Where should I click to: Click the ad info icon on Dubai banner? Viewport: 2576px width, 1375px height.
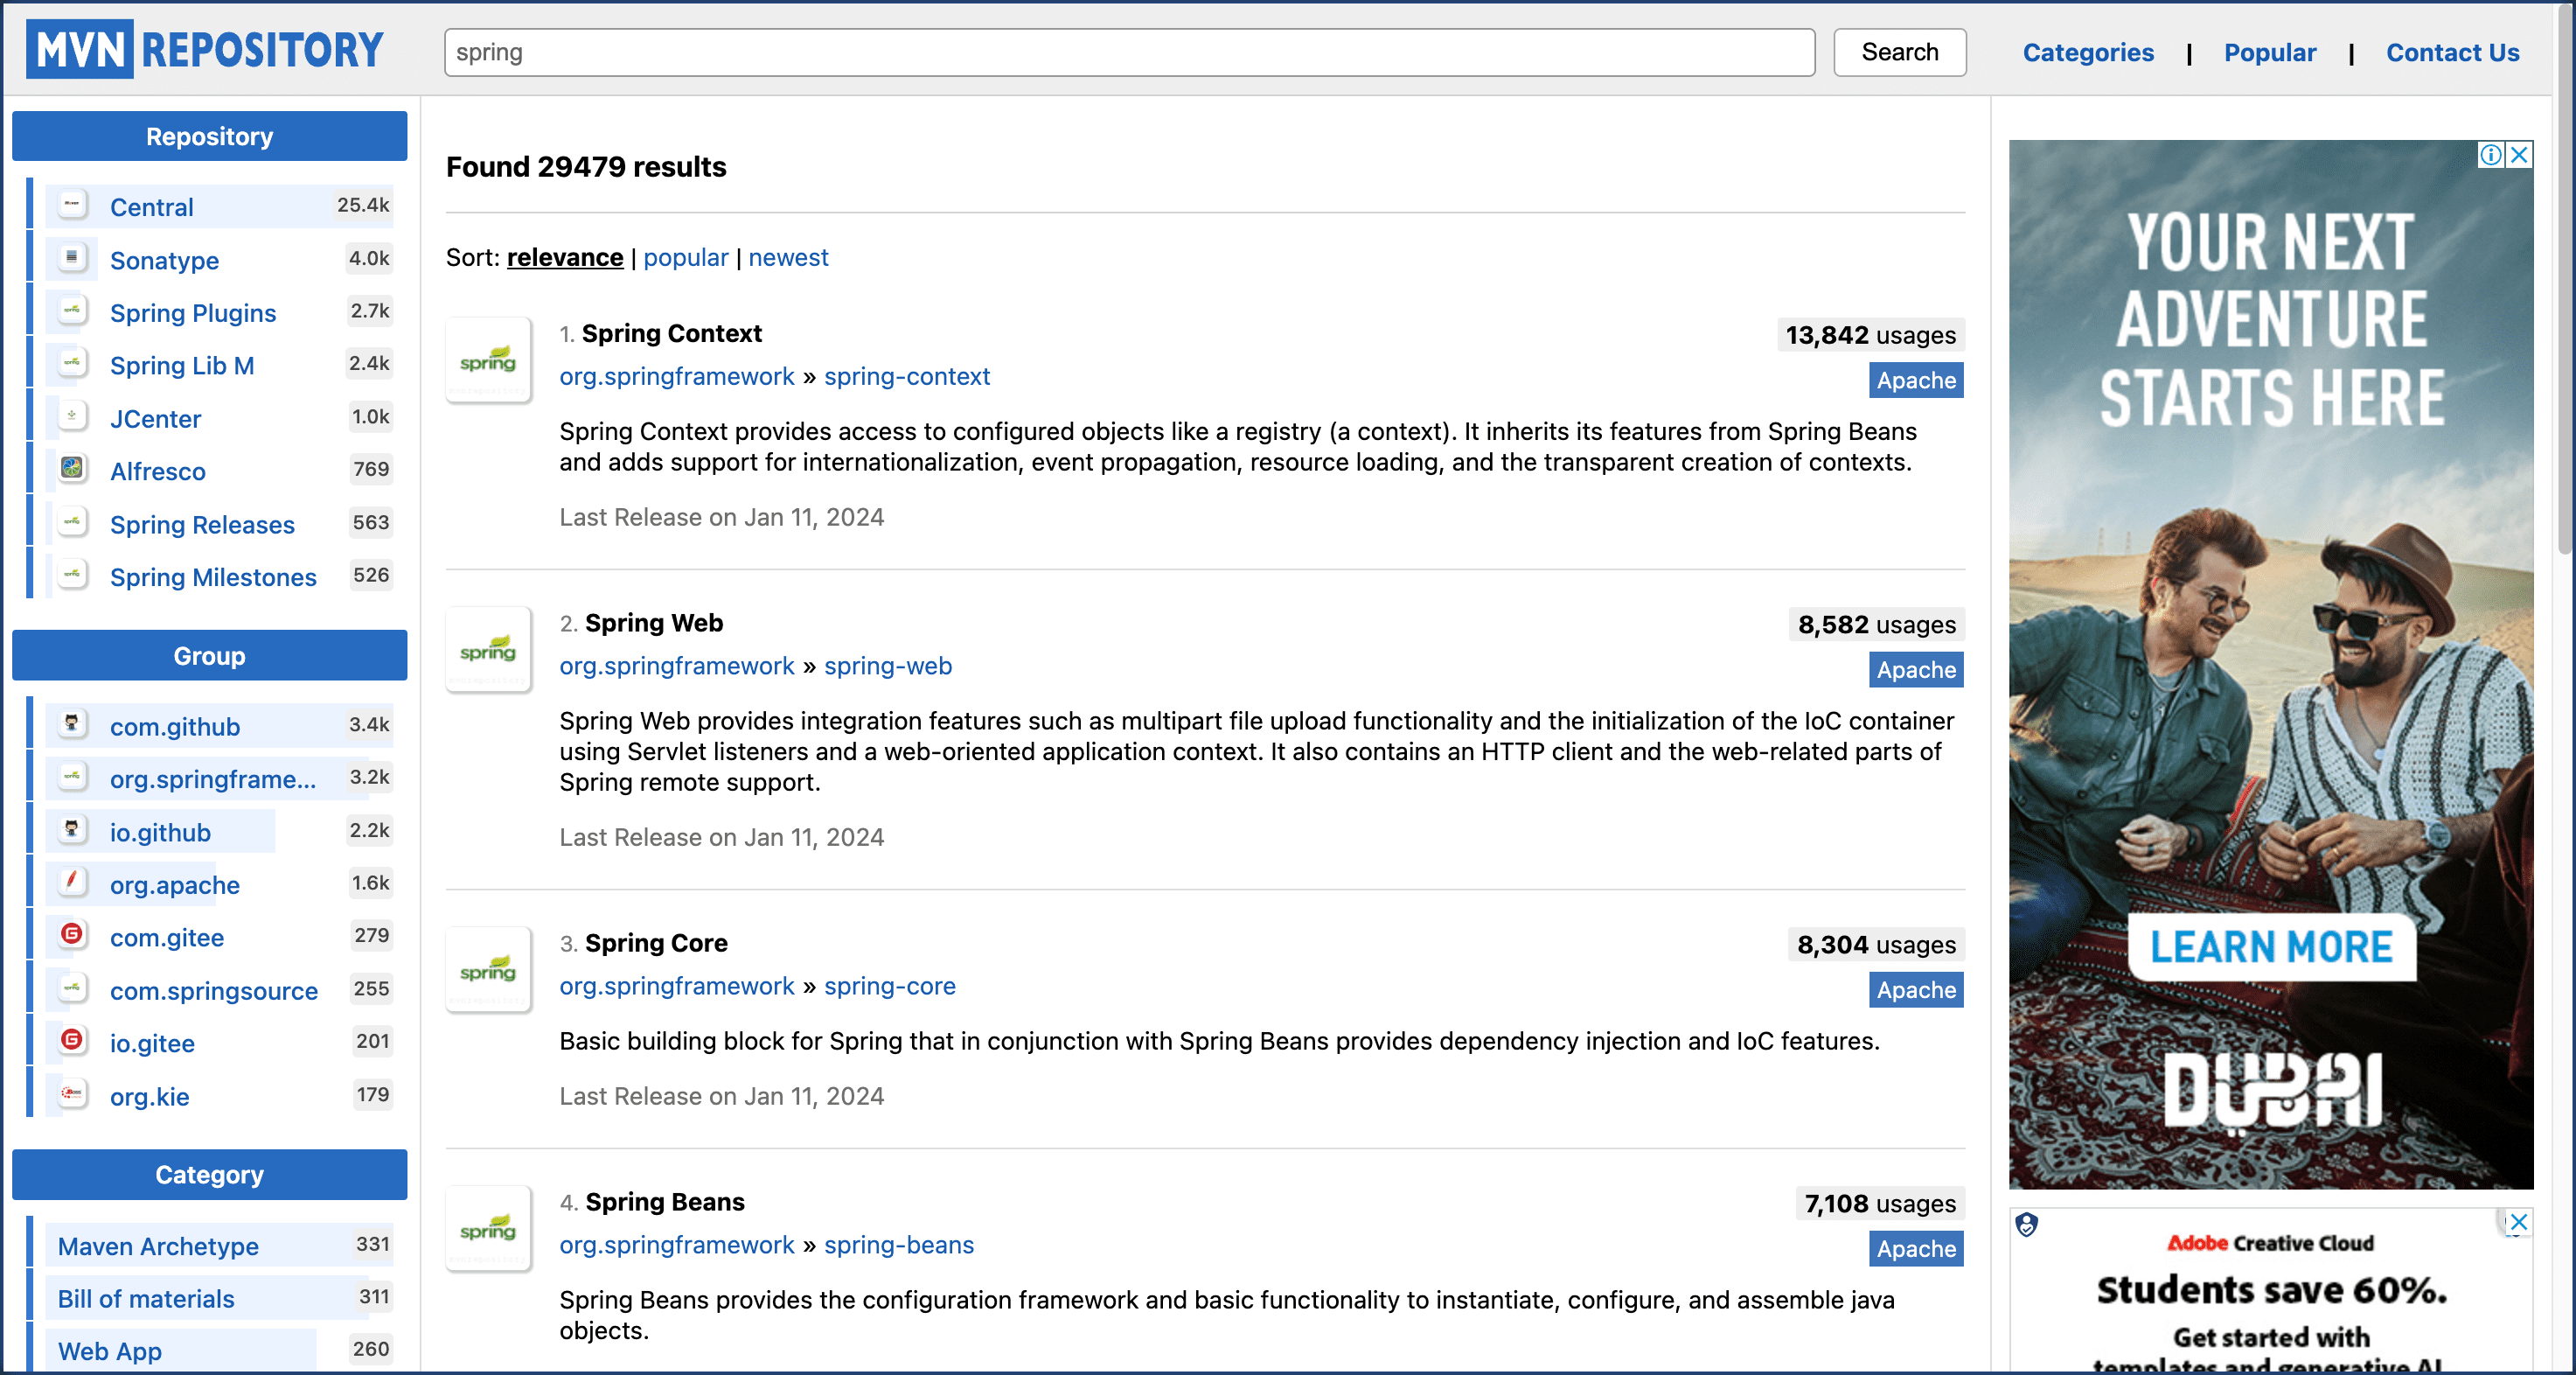tap(2490, 154)
